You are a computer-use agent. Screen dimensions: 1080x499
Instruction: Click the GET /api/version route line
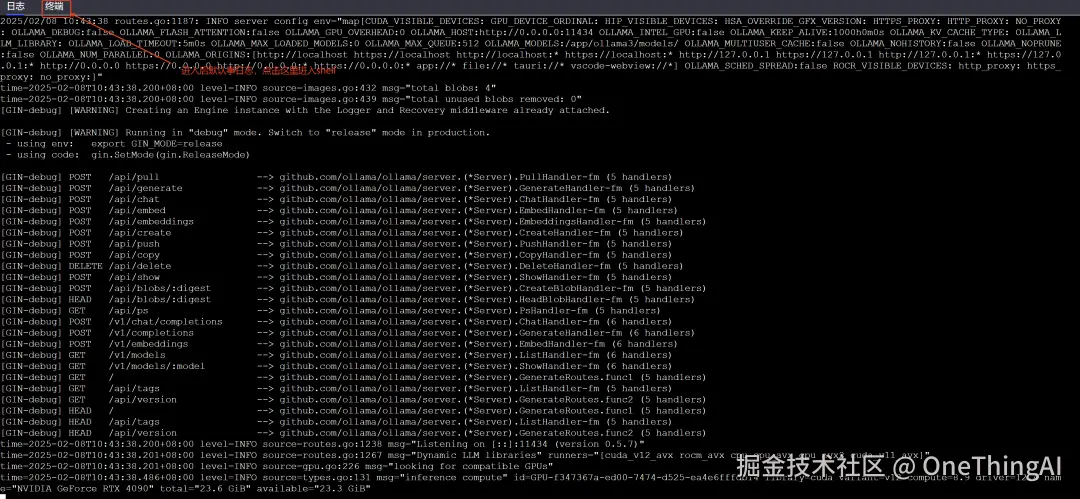point(353,399)
